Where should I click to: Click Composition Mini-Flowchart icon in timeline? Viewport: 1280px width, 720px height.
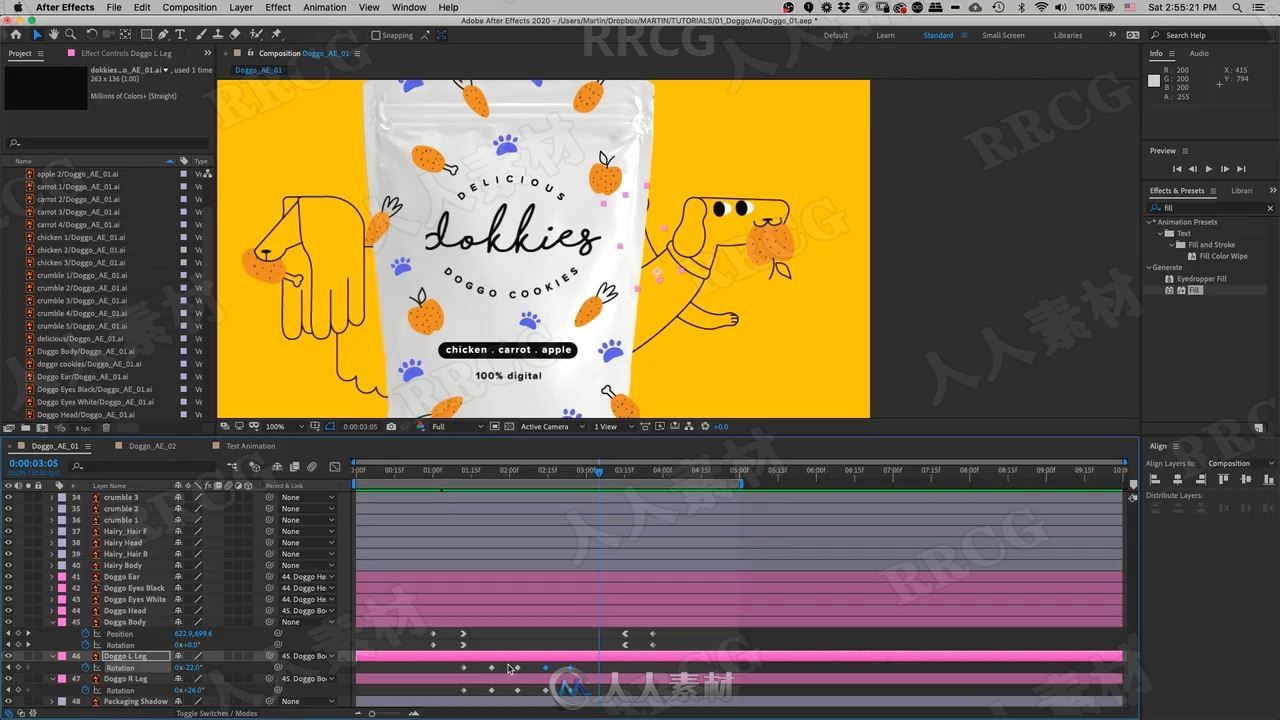[x=233, y=467]
